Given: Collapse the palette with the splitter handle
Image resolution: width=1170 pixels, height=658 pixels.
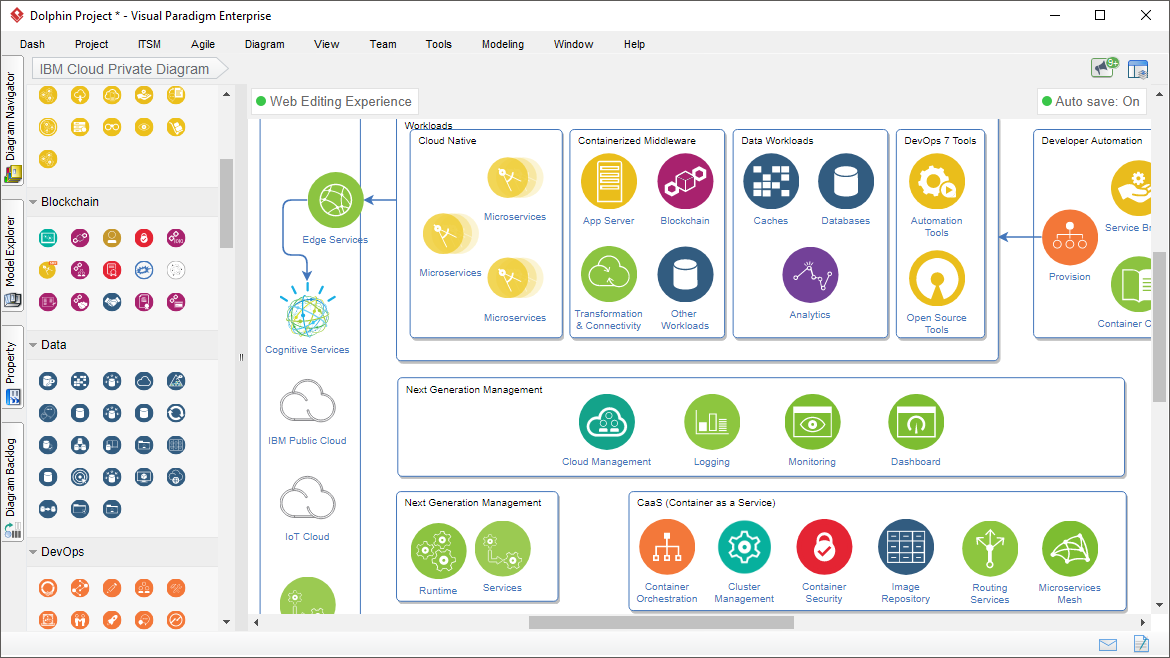Looking at the screenshot, I should point(241,357).
